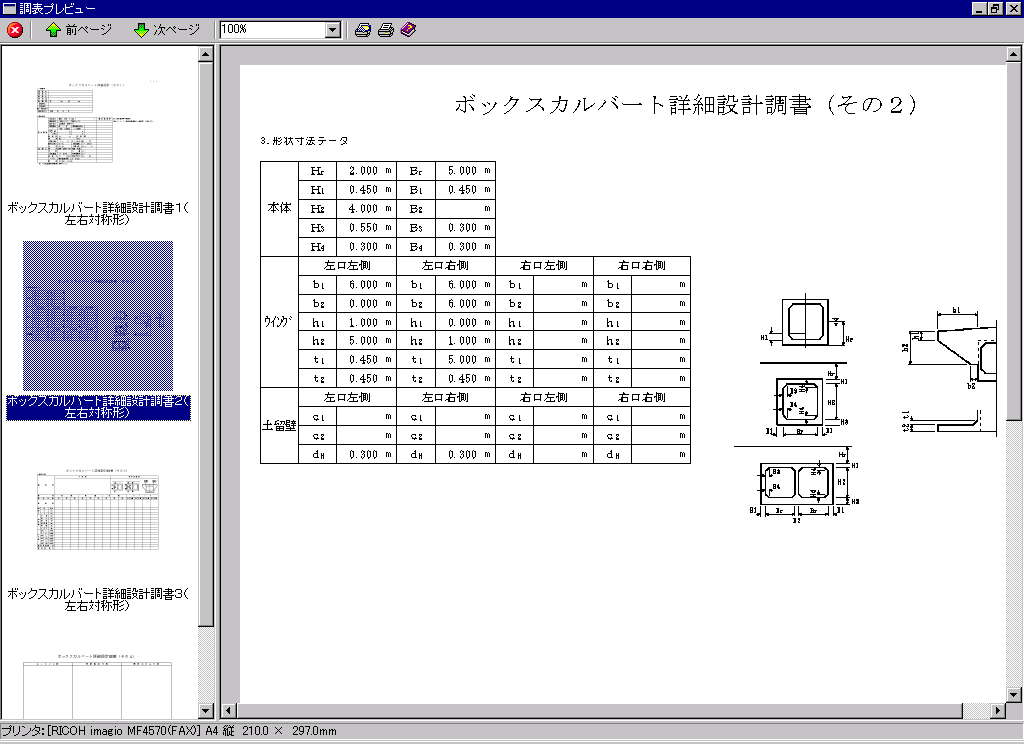Select thumbnail of 詳細設計調書1
This screenshot has width=1024, height=744.
[x=97, y=123]
